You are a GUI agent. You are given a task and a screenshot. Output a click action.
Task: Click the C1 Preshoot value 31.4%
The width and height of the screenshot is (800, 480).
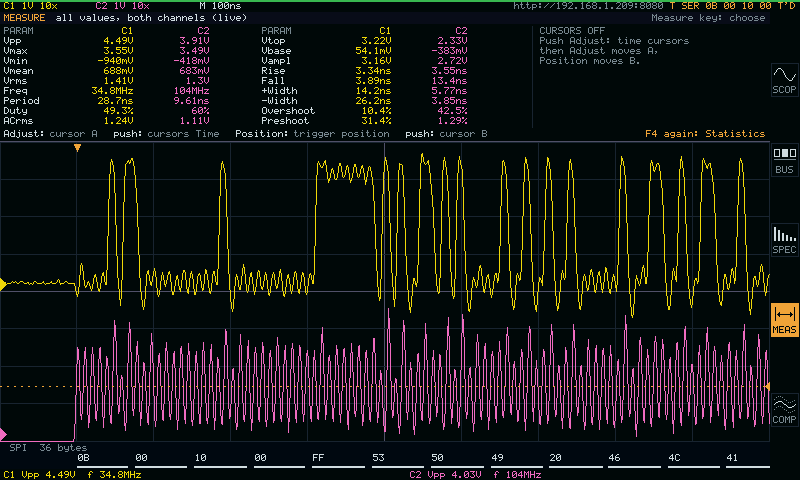coord(376,121)
